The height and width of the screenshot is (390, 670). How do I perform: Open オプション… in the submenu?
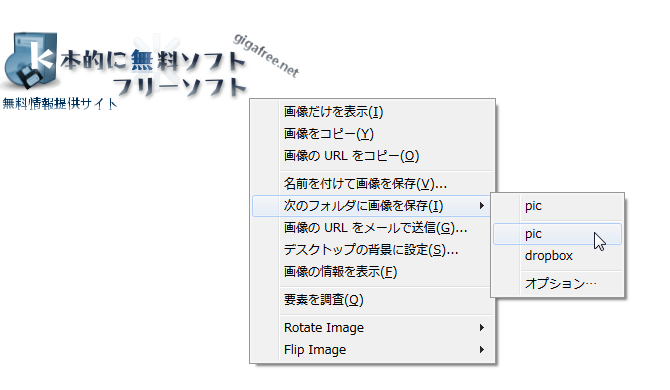click(x=557, y=284)
